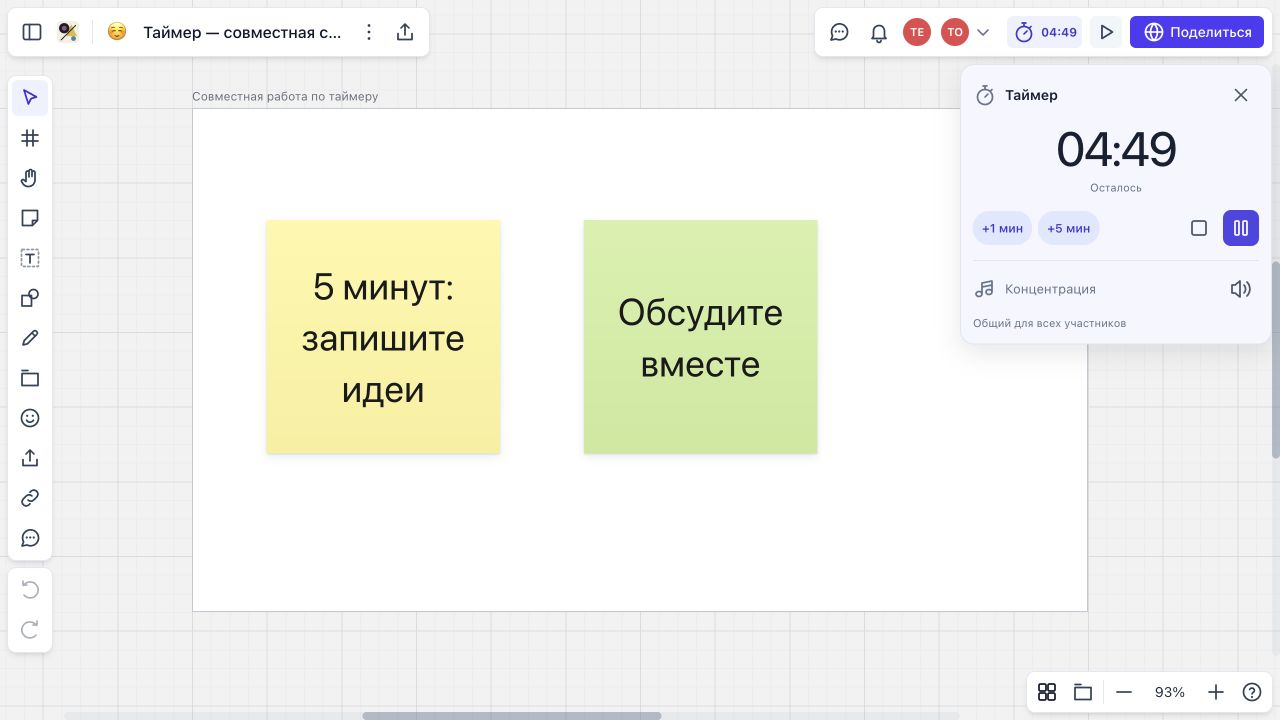
Task: Select the yellow sticky note
Action: [x=383, y=337]
